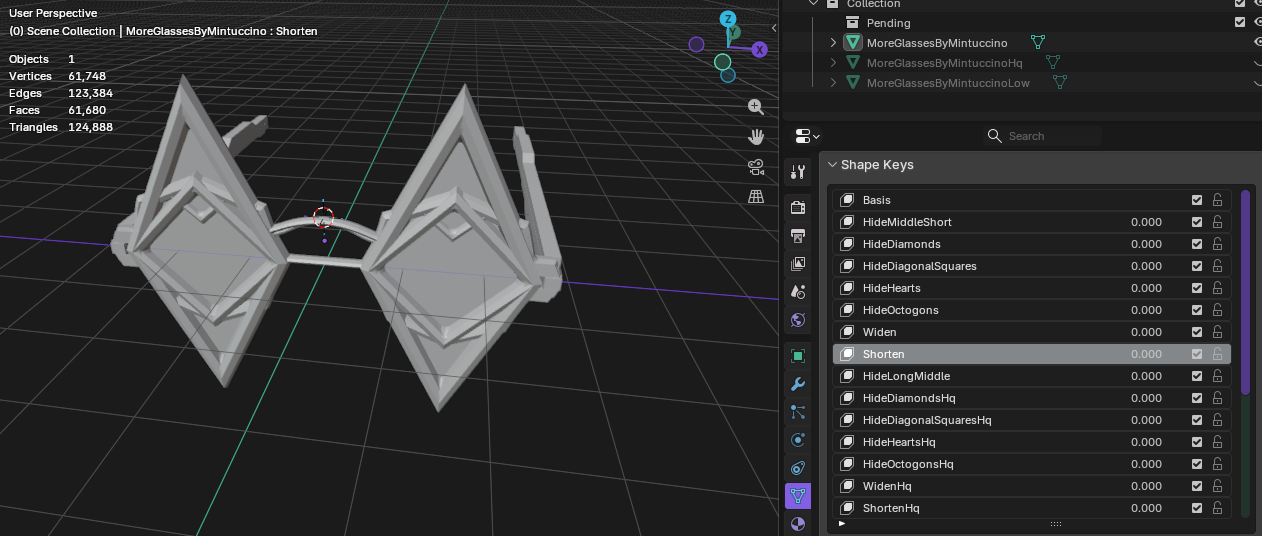Toggle the Widen shape key mute checkbox
The height and width of the screenshot is (536, 1262).
coord(1197,332)
